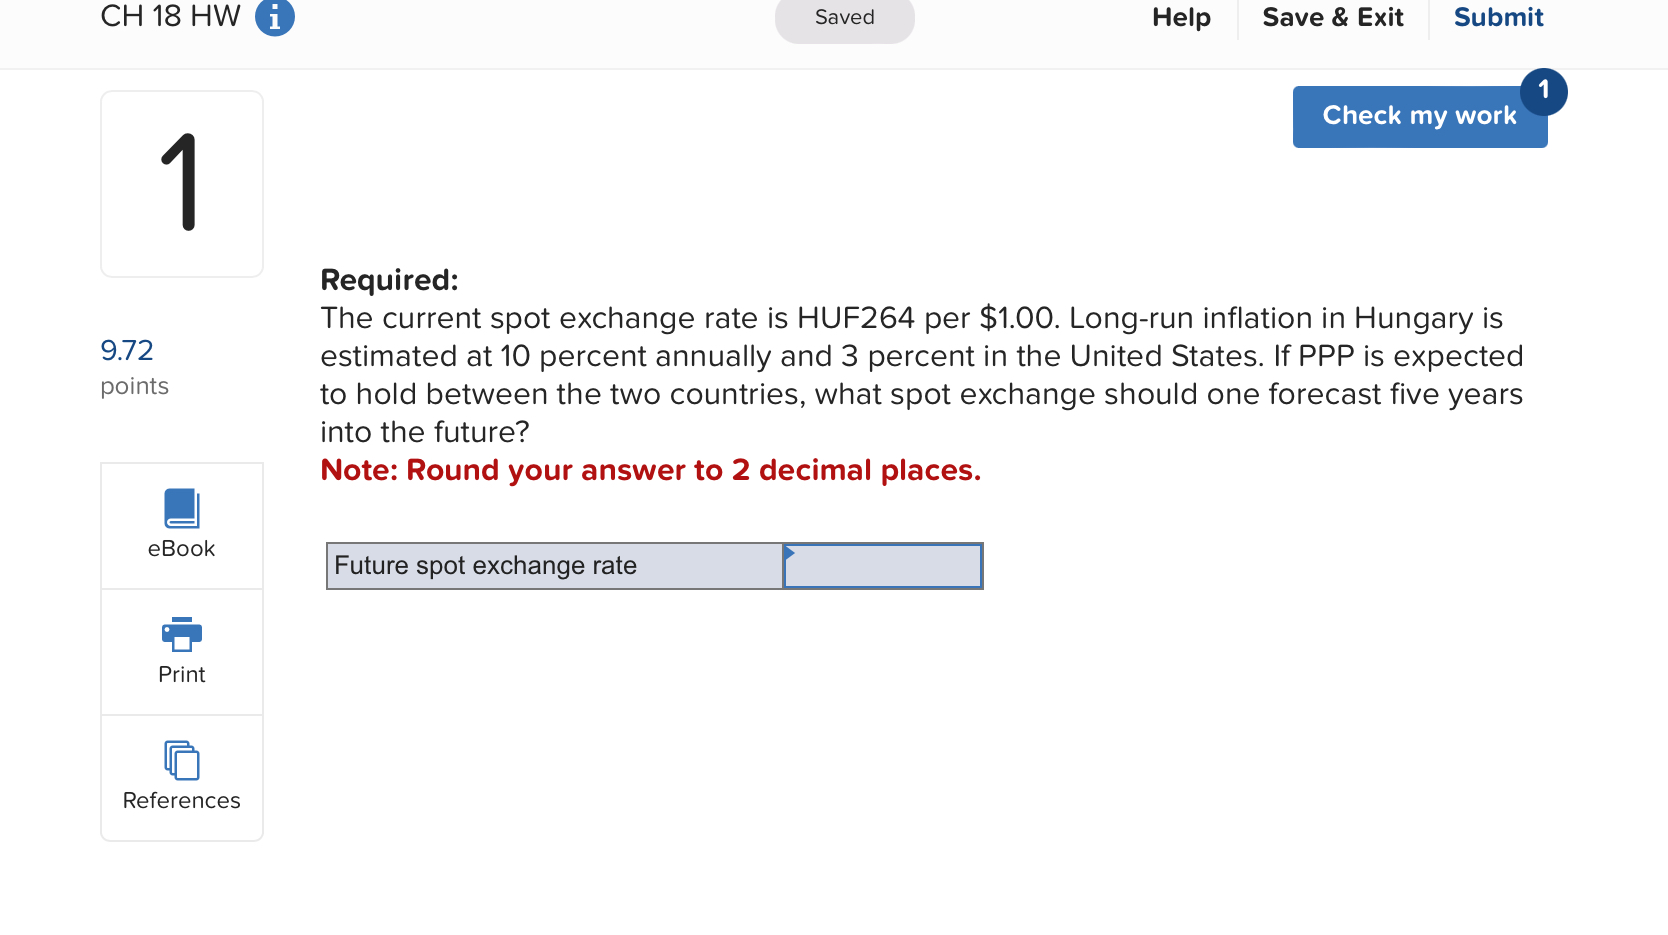Click the red rounding note text
Image resolution: width=1668 pixels, height=935 pixels.
650,470
